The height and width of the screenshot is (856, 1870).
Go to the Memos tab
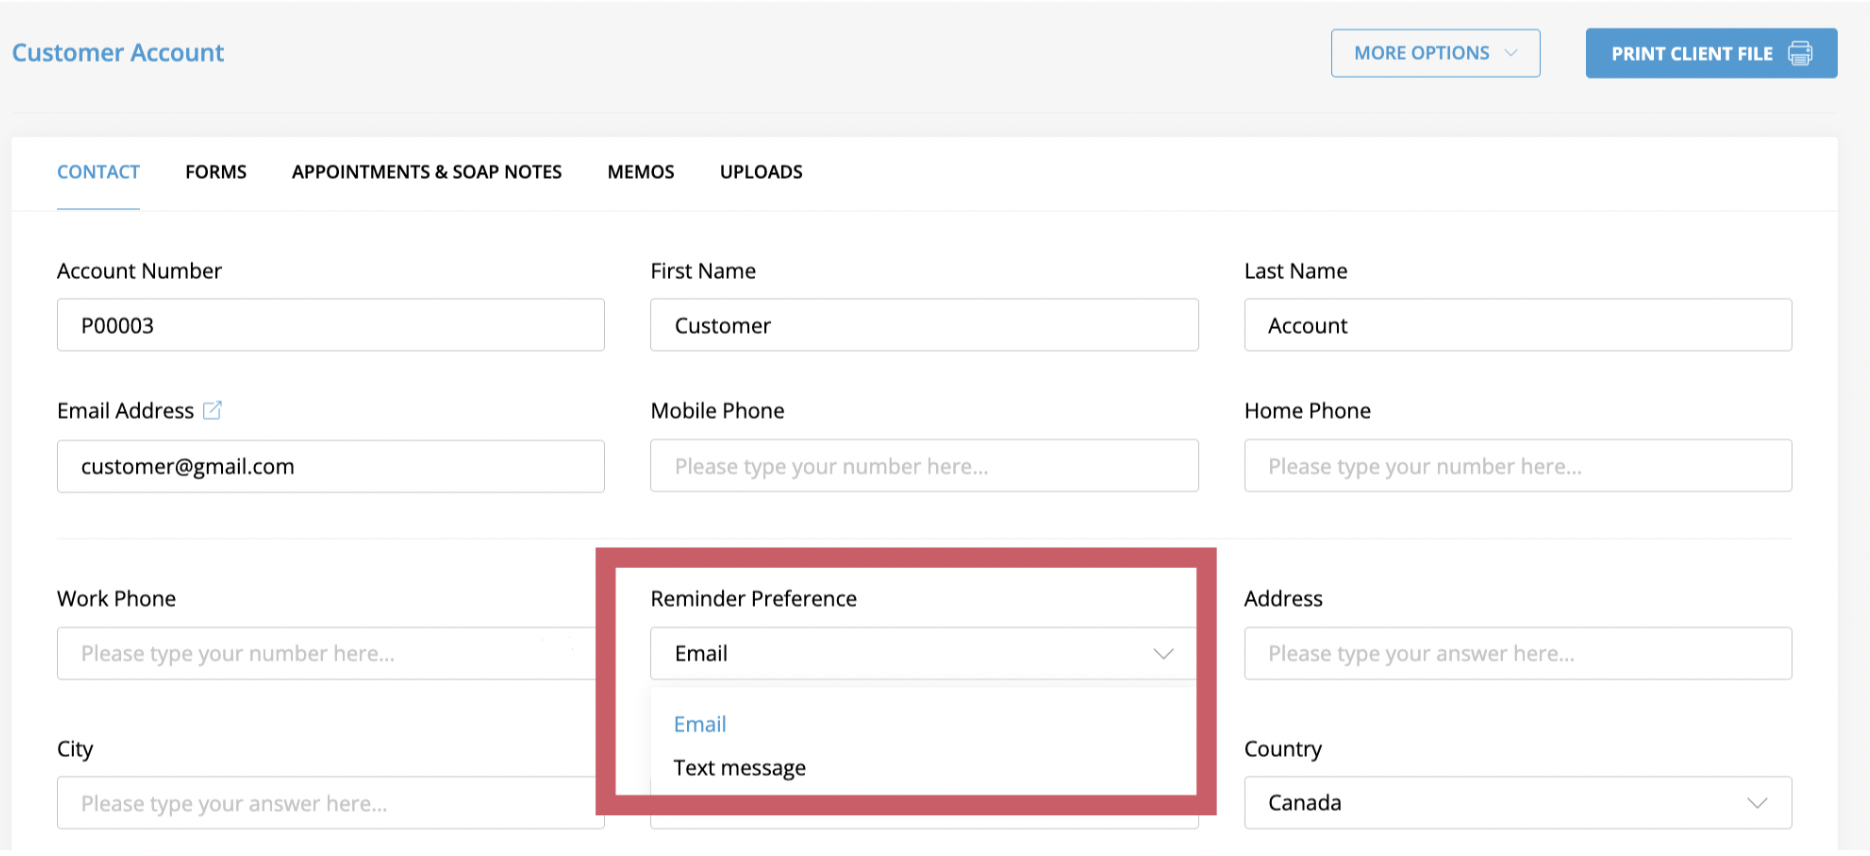pyautogui.click(x=641, y=172)
